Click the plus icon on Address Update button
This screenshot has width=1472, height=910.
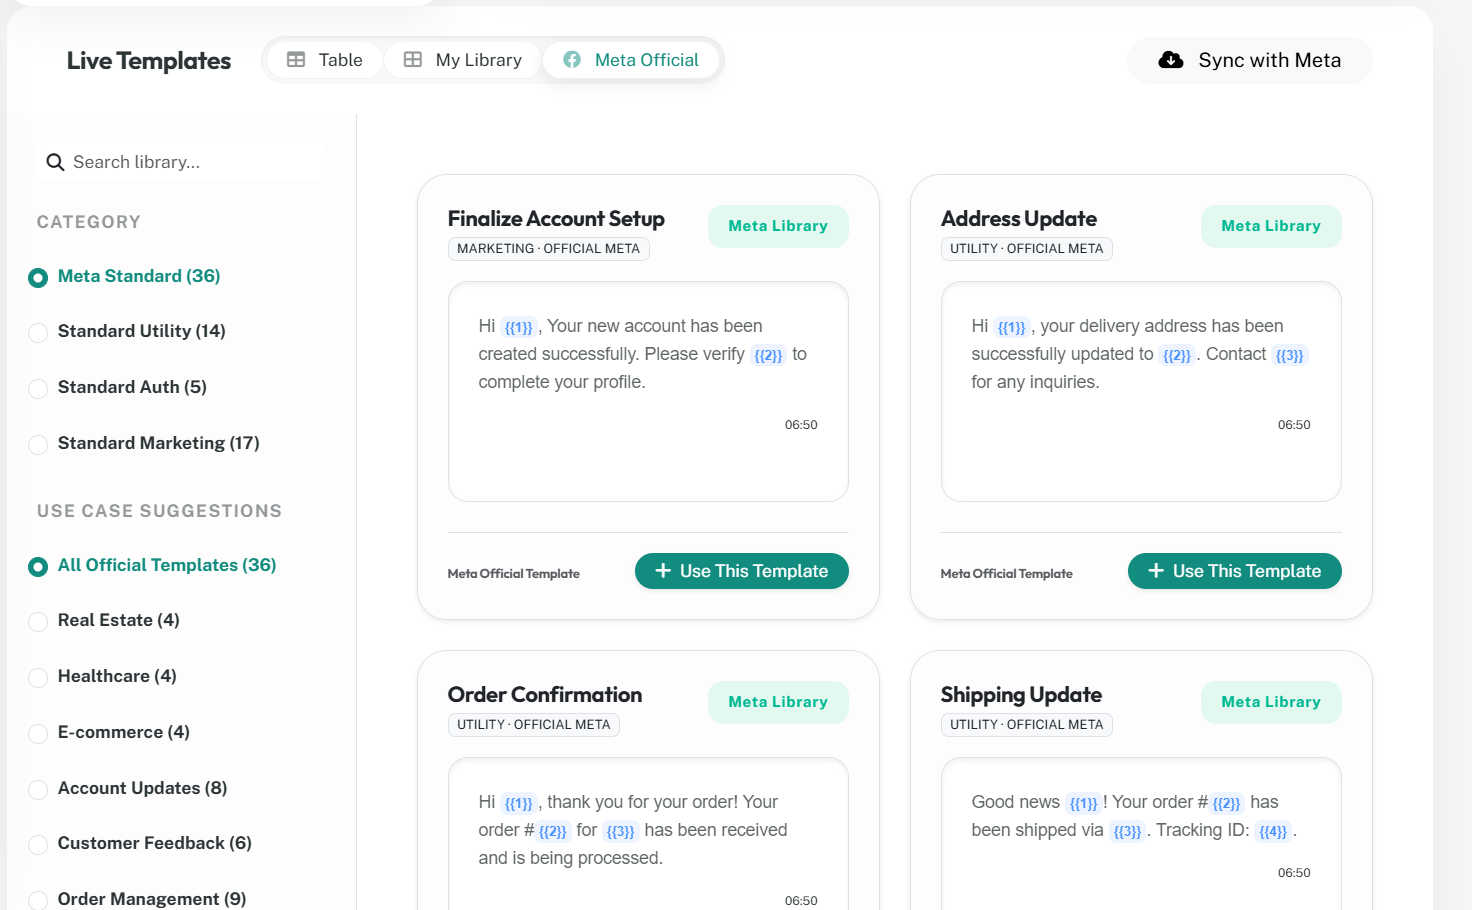[x=1156, y=571]
